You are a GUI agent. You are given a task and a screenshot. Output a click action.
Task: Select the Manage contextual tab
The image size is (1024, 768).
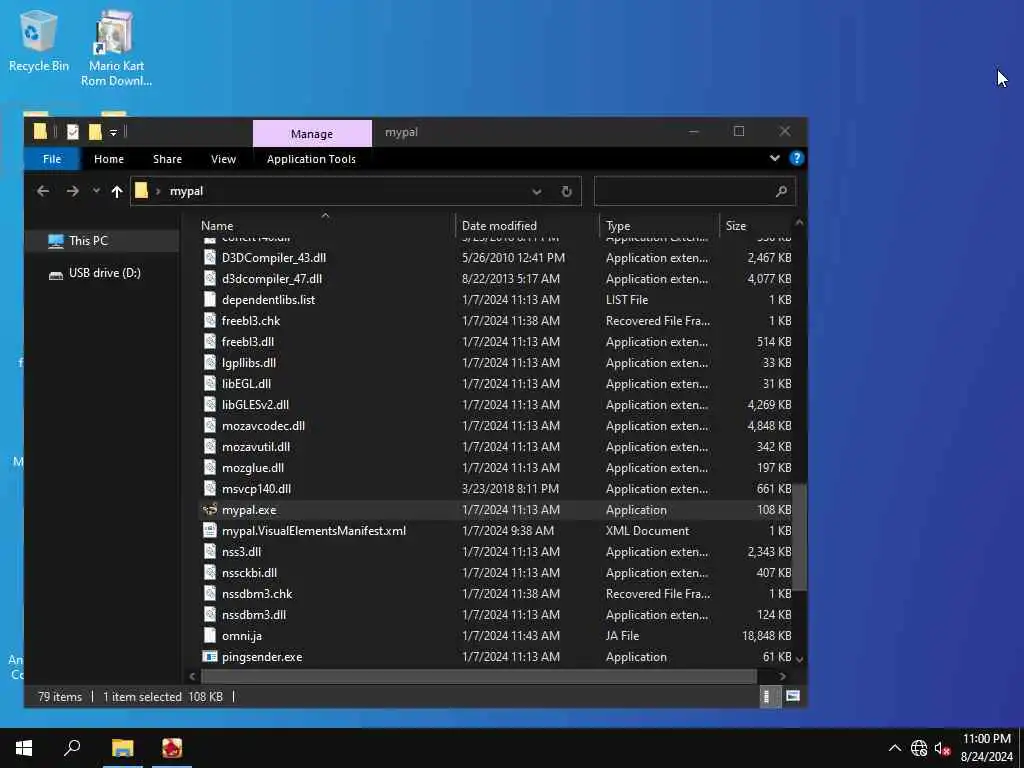[312, 133]
